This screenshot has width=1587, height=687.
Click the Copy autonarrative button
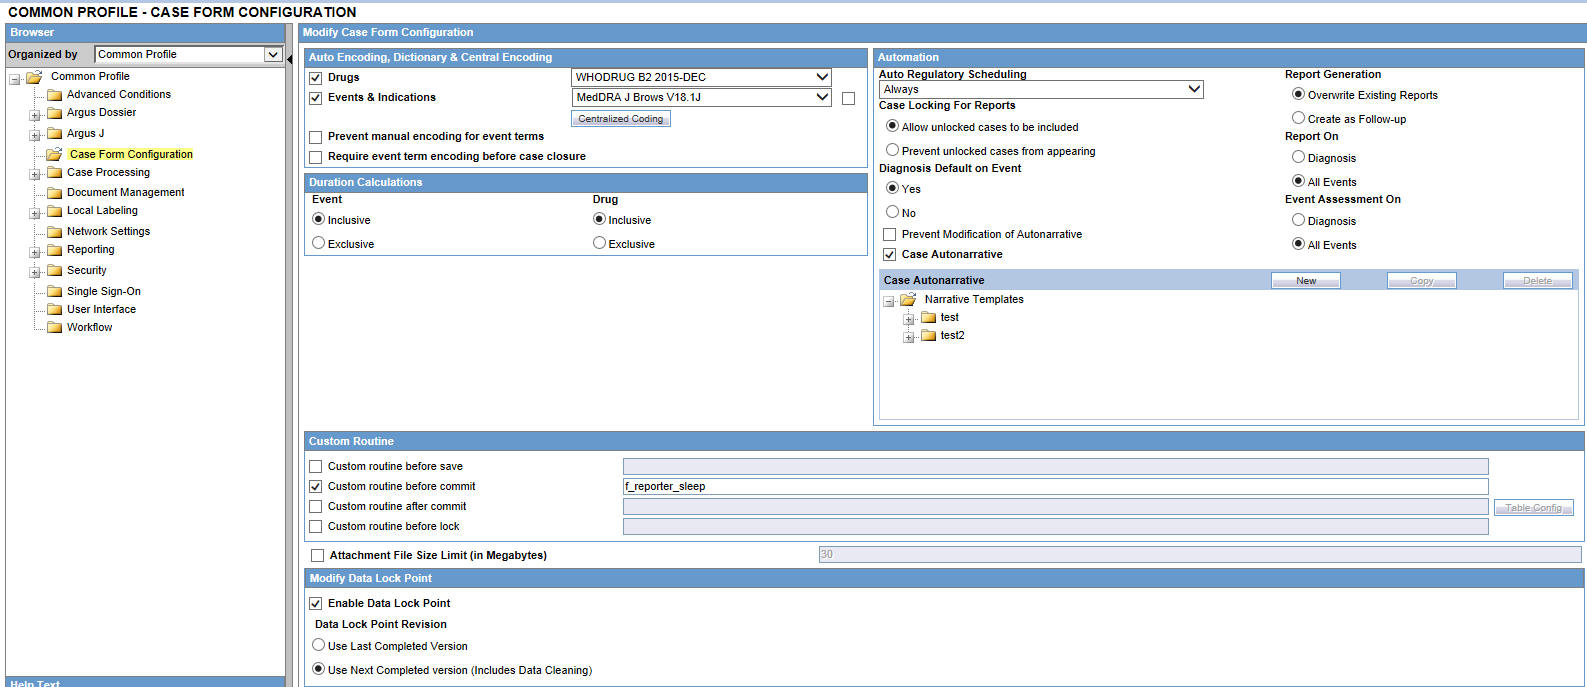pyautogui.click(x=1422, y=281)
